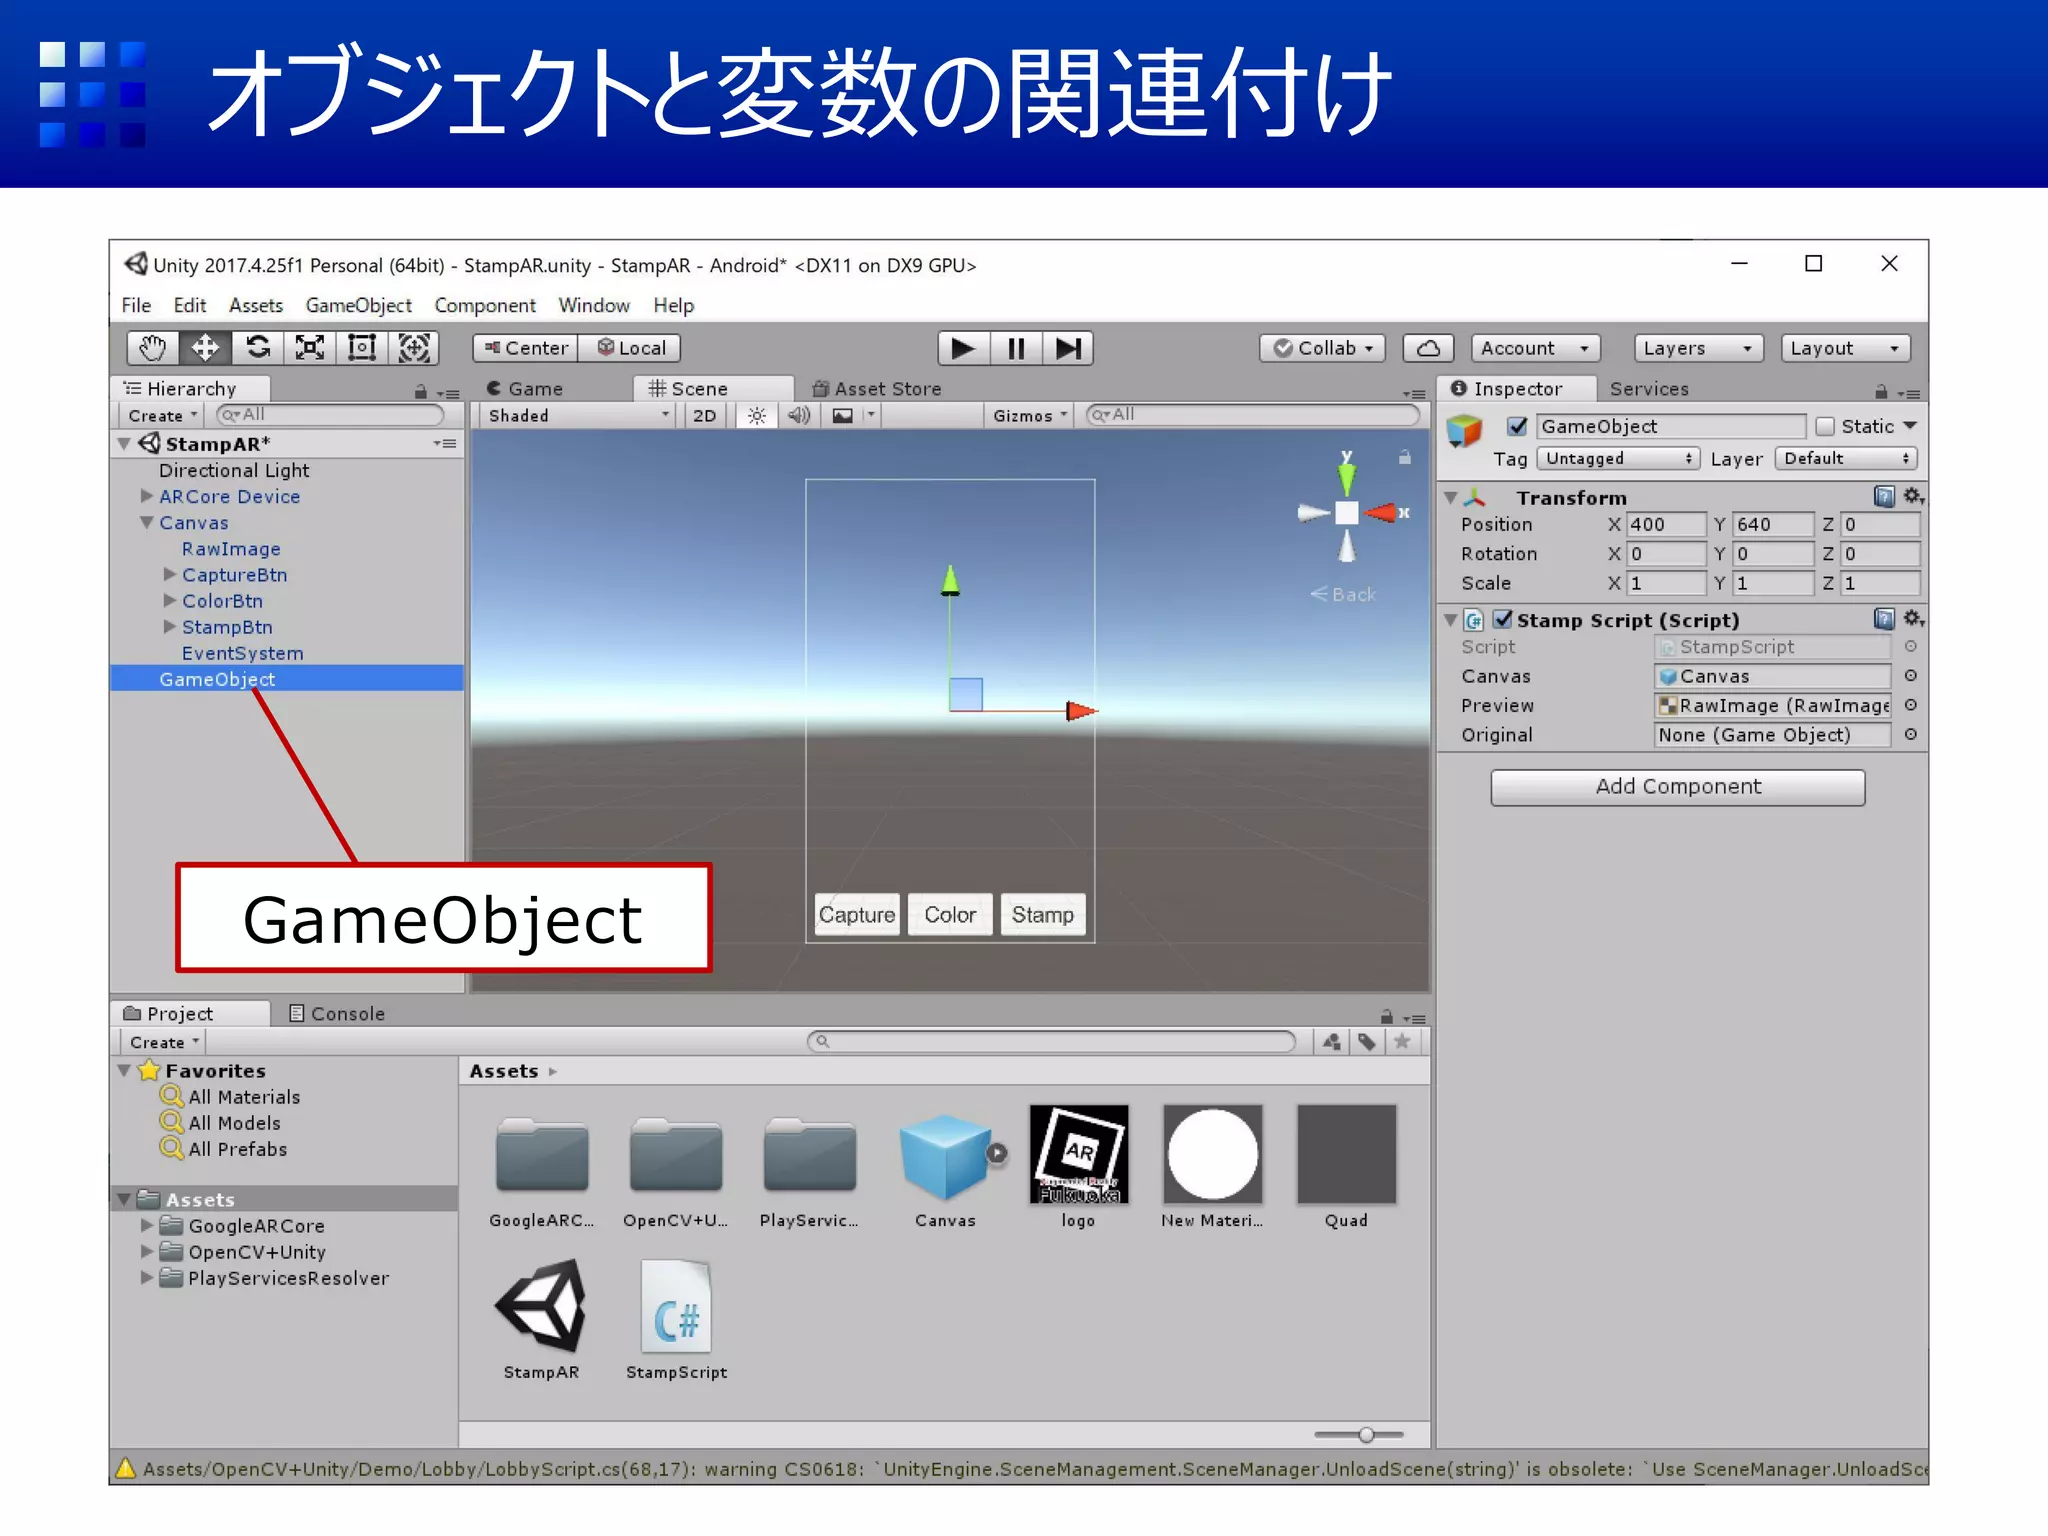Toggle scene audio speaker icon

point(798,416)
